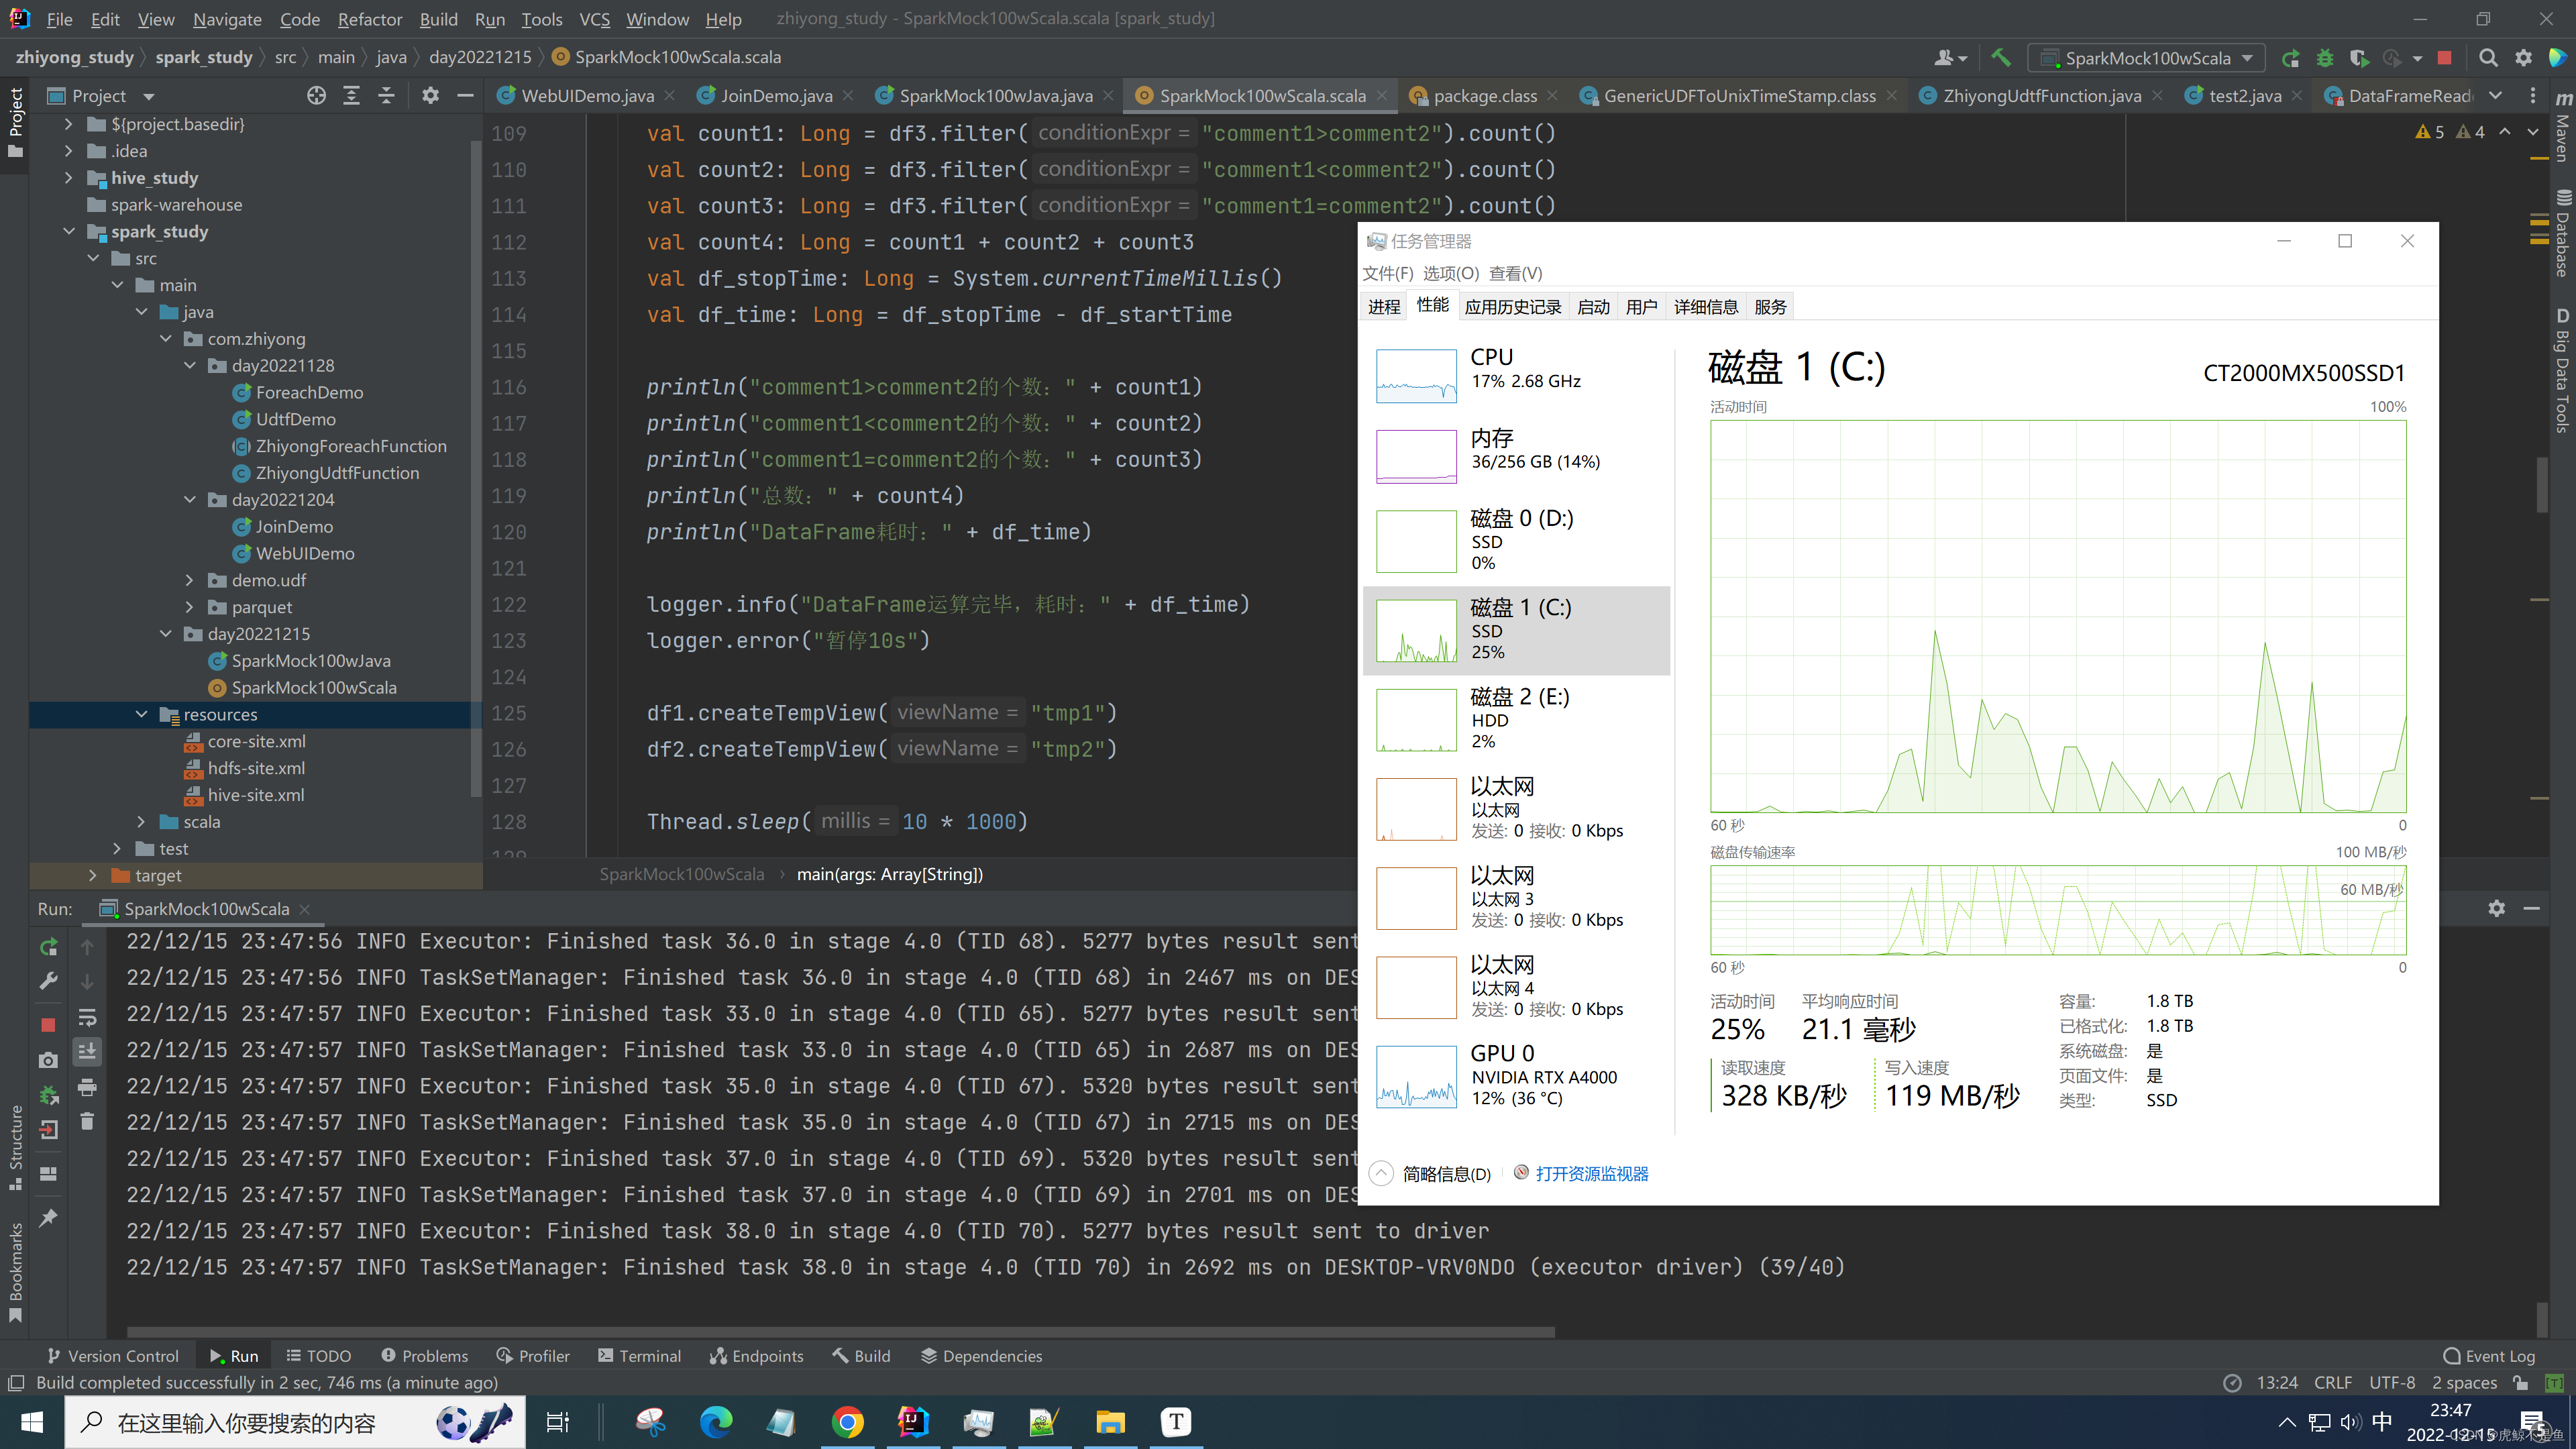Image resolution: width=2576 pixels, height=1449 pixels.
Task: Click Select Opened File target icon
Action: click(316, 96)
